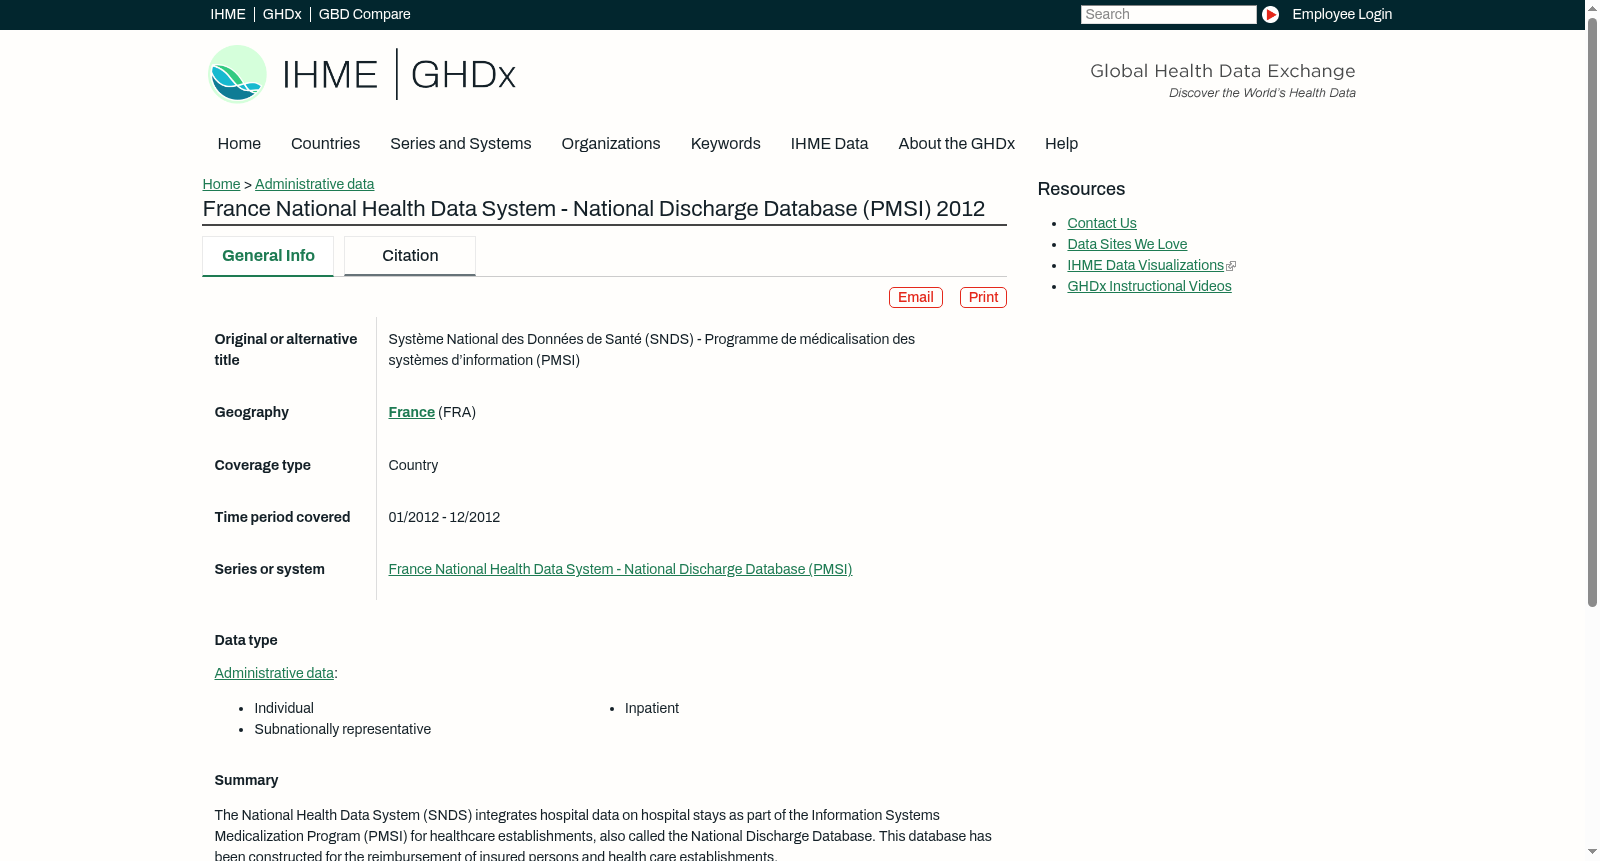Click the 'Original or alternative title' label

(286, 350)
